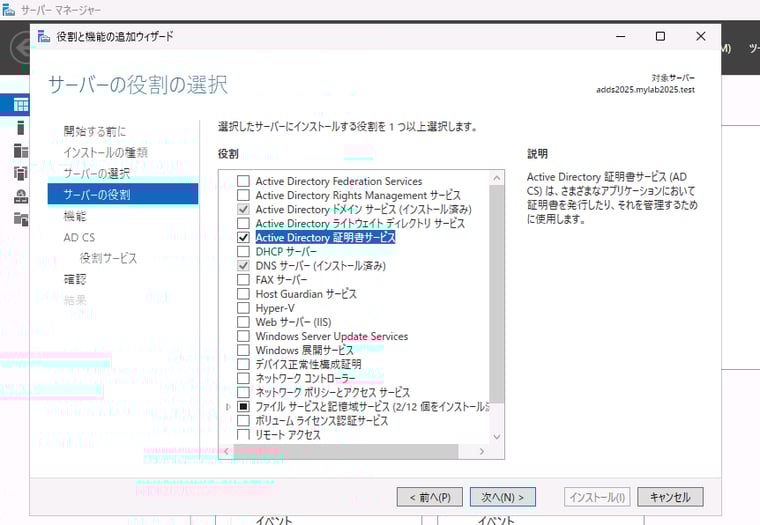
Task: Check デバイス正常性構成証明 checkbox
Action: [243, 364]
